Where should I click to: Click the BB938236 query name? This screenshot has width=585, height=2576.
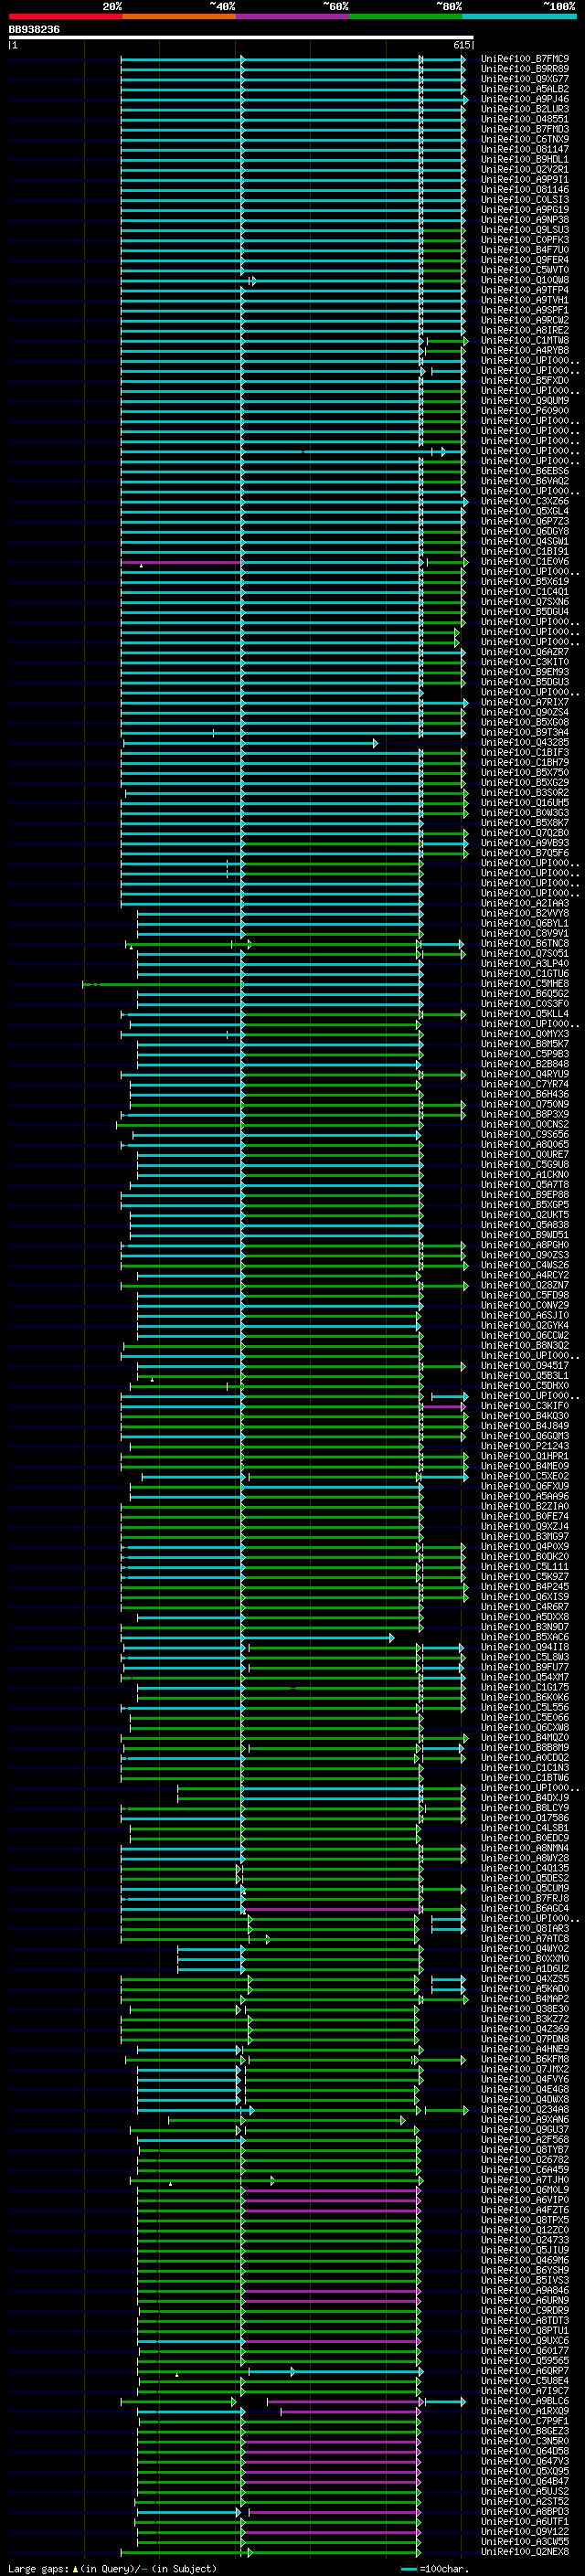pos(34,29)
